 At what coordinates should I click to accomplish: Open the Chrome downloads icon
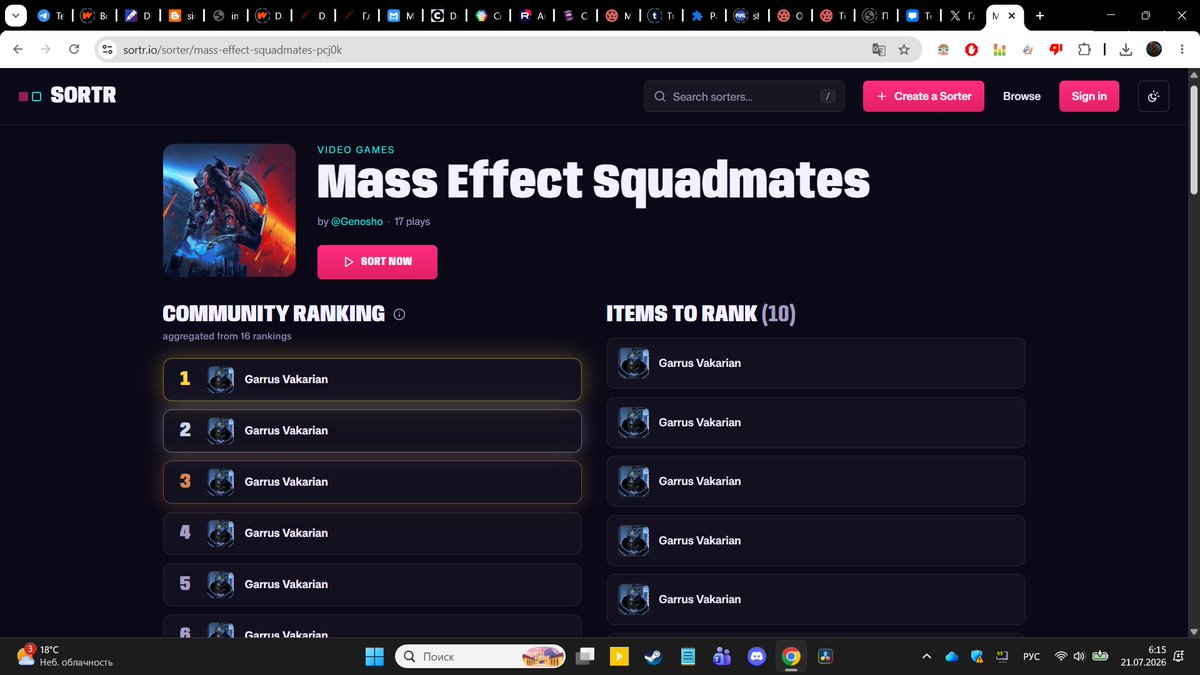click(1126, 49)
